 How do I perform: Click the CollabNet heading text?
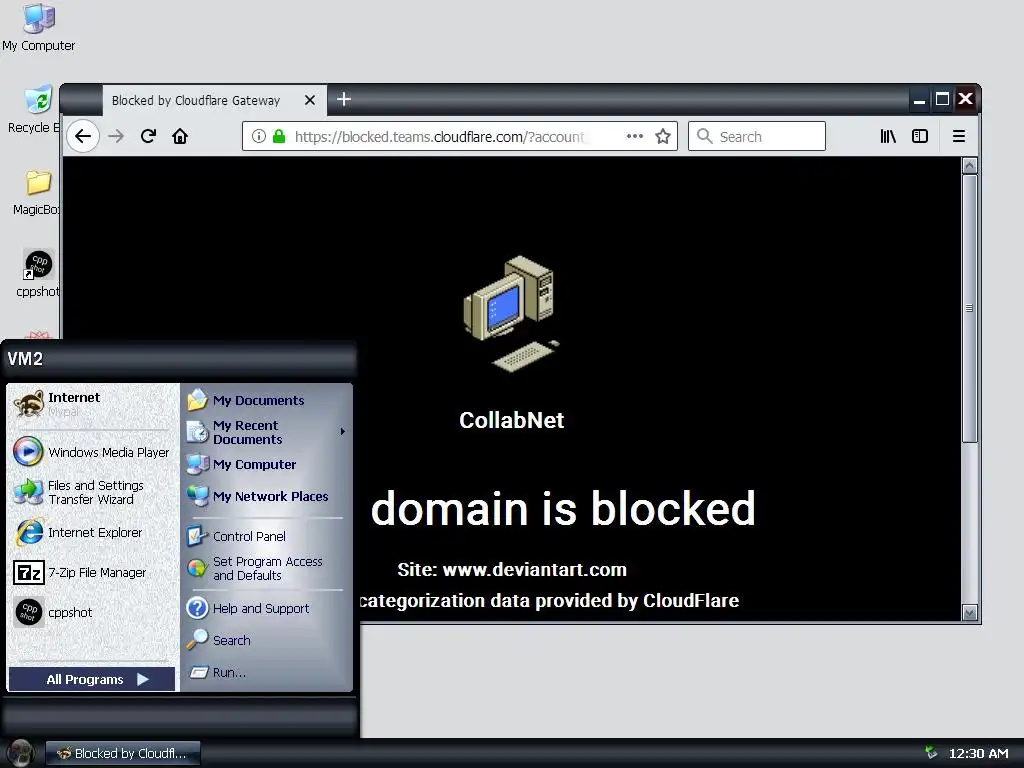511,420
